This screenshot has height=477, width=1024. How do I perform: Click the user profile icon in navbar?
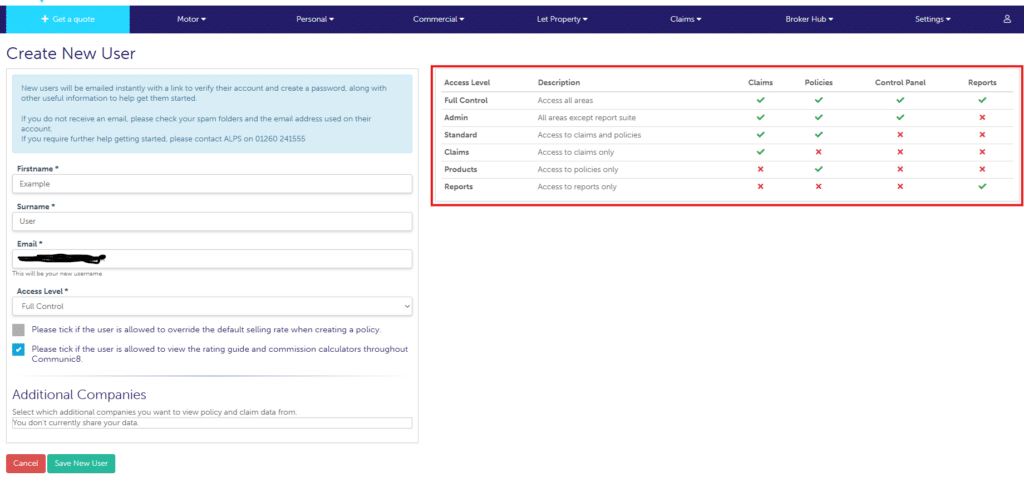coord(1007,19)
